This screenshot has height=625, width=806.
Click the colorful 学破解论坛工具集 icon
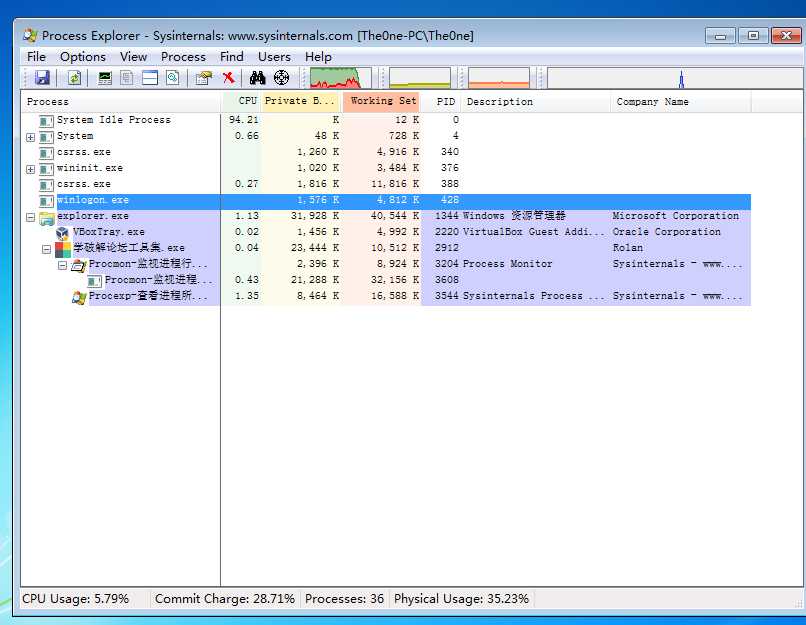tap(62, 249)
